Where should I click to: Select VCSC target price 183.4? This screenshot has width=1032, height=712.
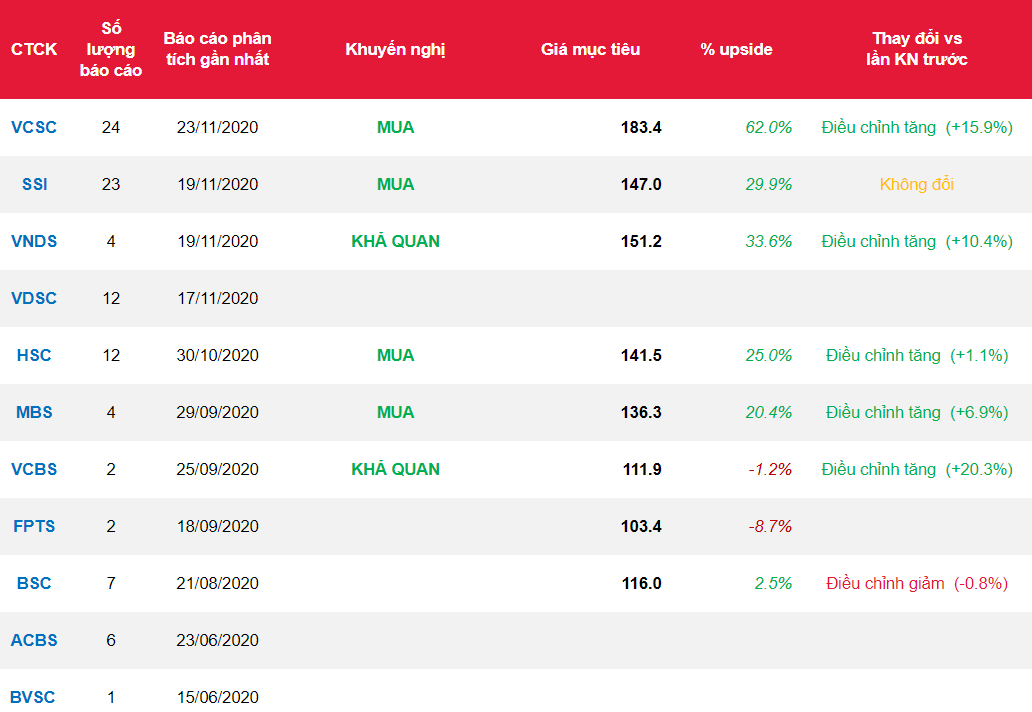point(641,127)
